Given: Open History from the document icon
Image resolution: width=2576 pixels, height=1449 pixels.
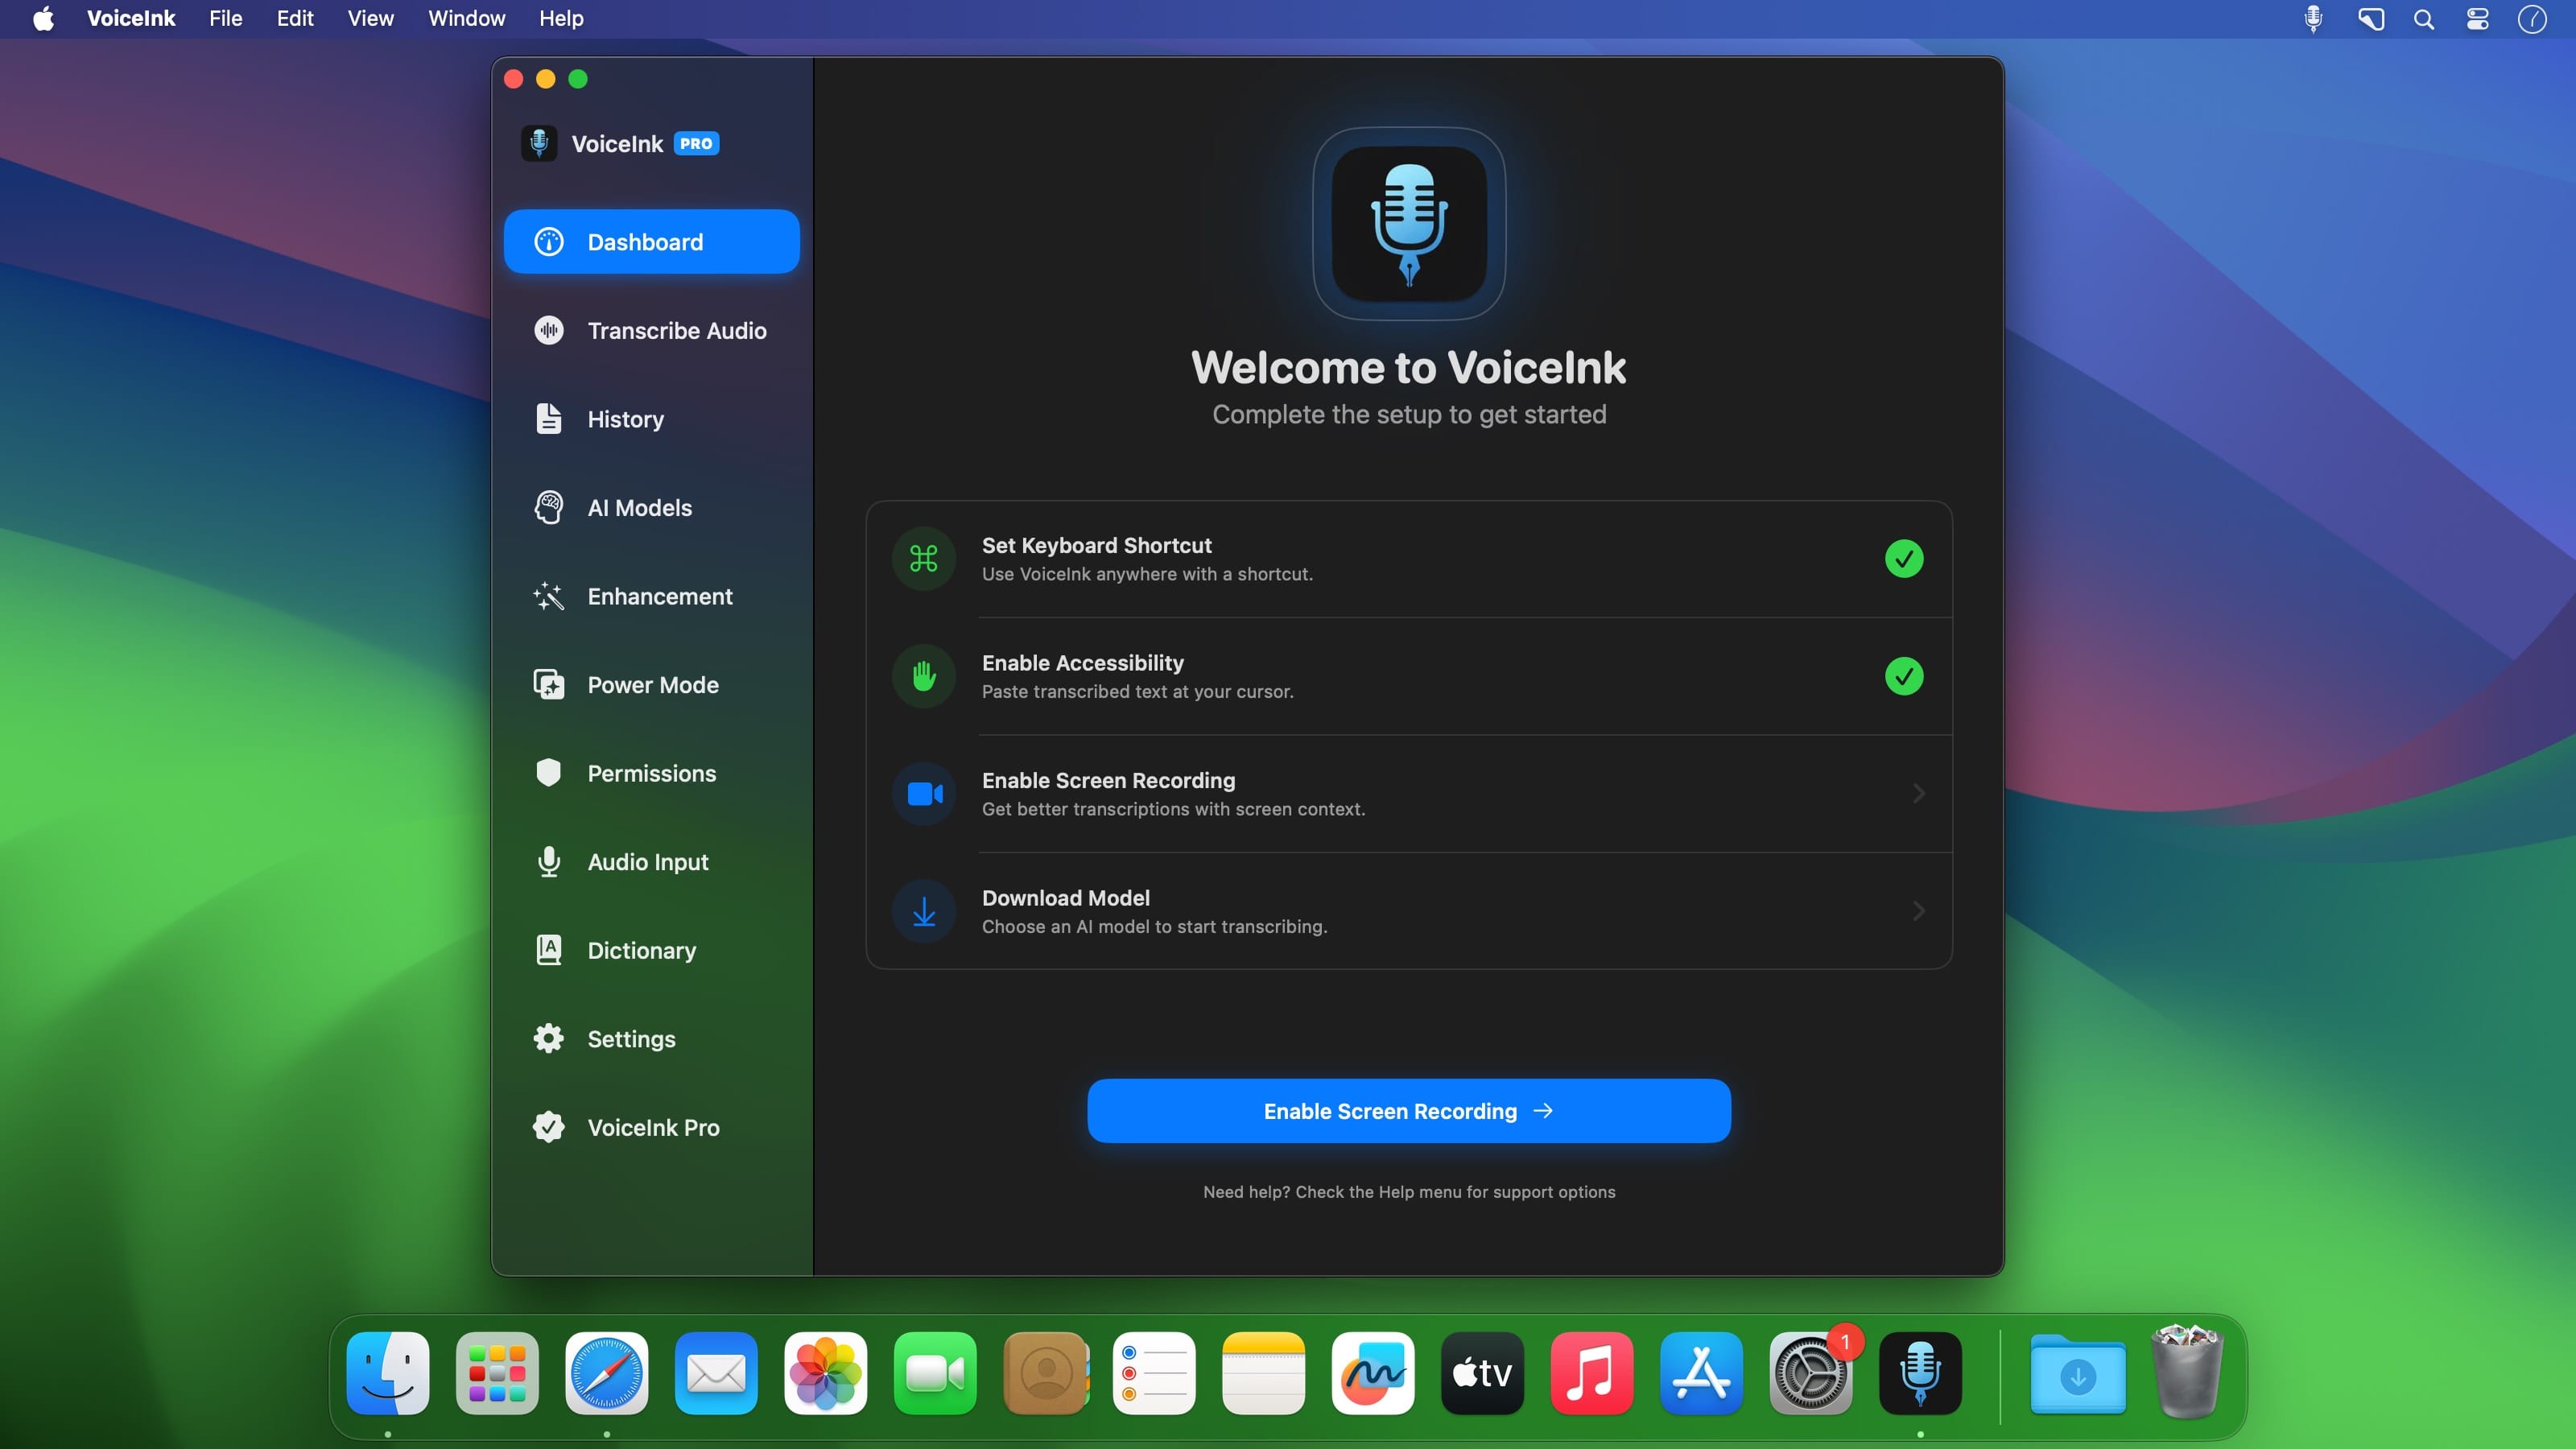Looking at the screenshot, I should point(548,419).
